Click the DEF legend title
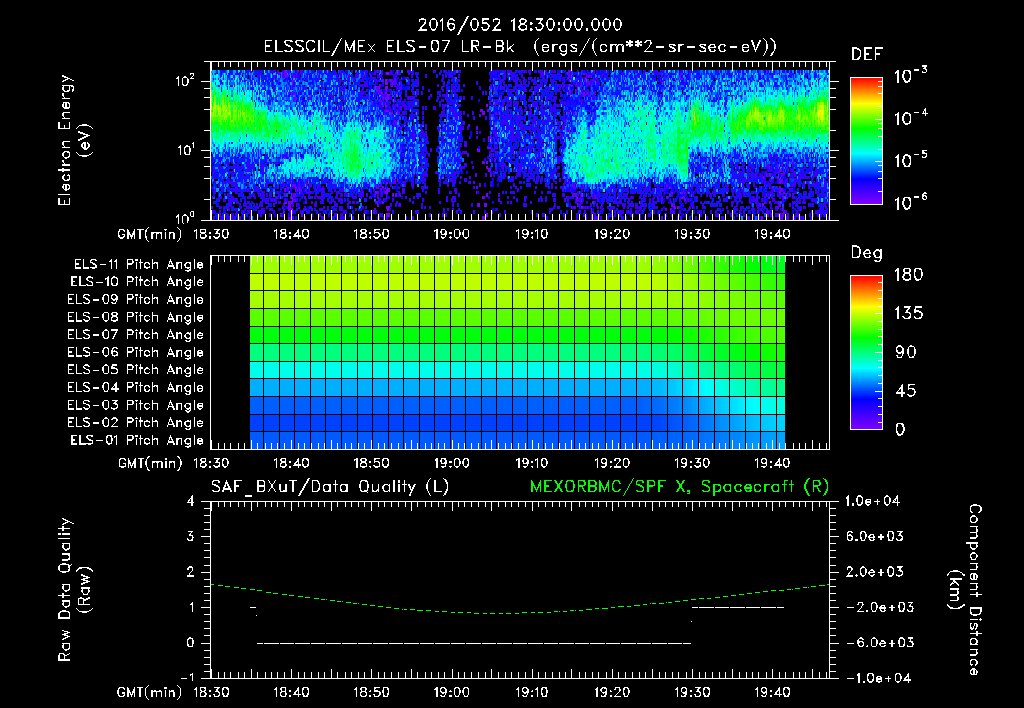The width and height of the screenshot is (1024, 708). click(866, 55)
